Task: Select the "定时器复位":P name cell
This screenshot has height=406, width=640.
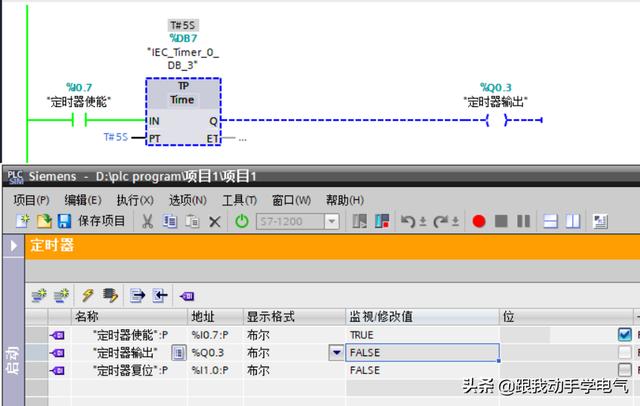Action: pos(130,370)
